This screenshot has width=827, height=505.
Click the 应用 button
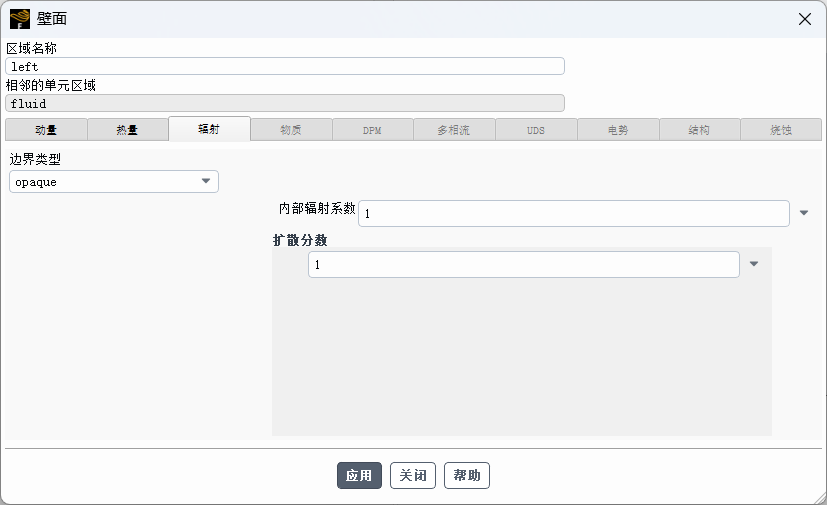click(x=359, y=475)
